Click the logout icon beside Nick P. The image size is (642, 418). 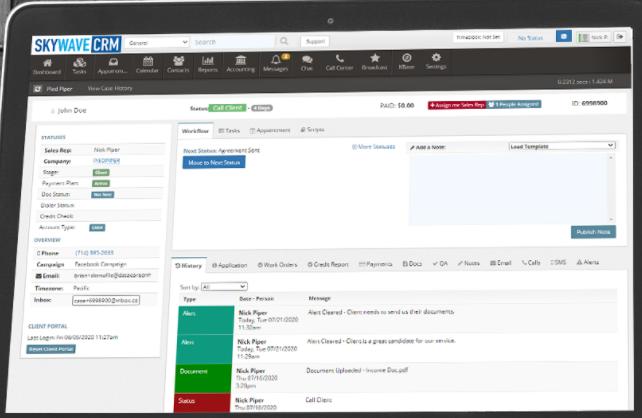620,36
